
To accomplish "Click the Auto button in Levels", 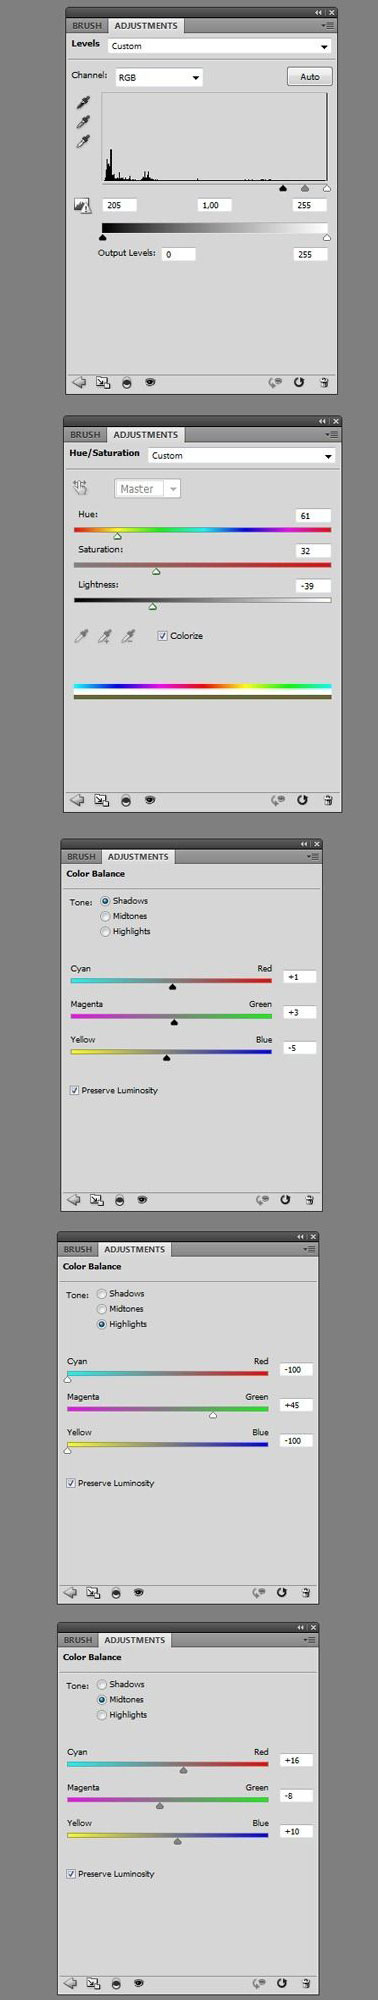I will point(310,76).
